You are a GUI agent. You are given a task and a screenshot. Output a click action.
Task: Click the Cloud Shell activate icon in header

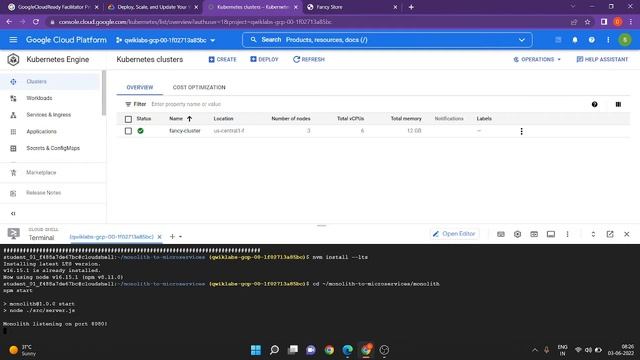(x=558, y=40)
